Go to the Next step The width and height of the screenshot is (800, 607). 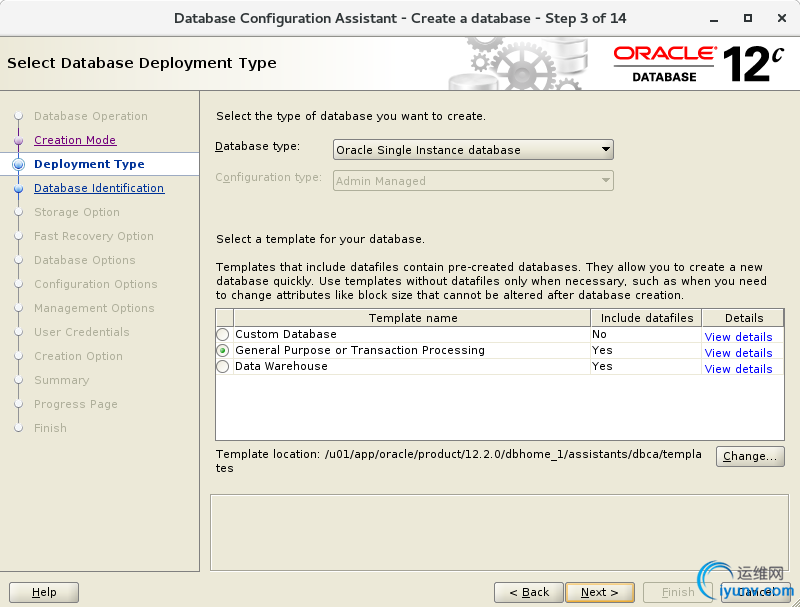coord(600,592)
